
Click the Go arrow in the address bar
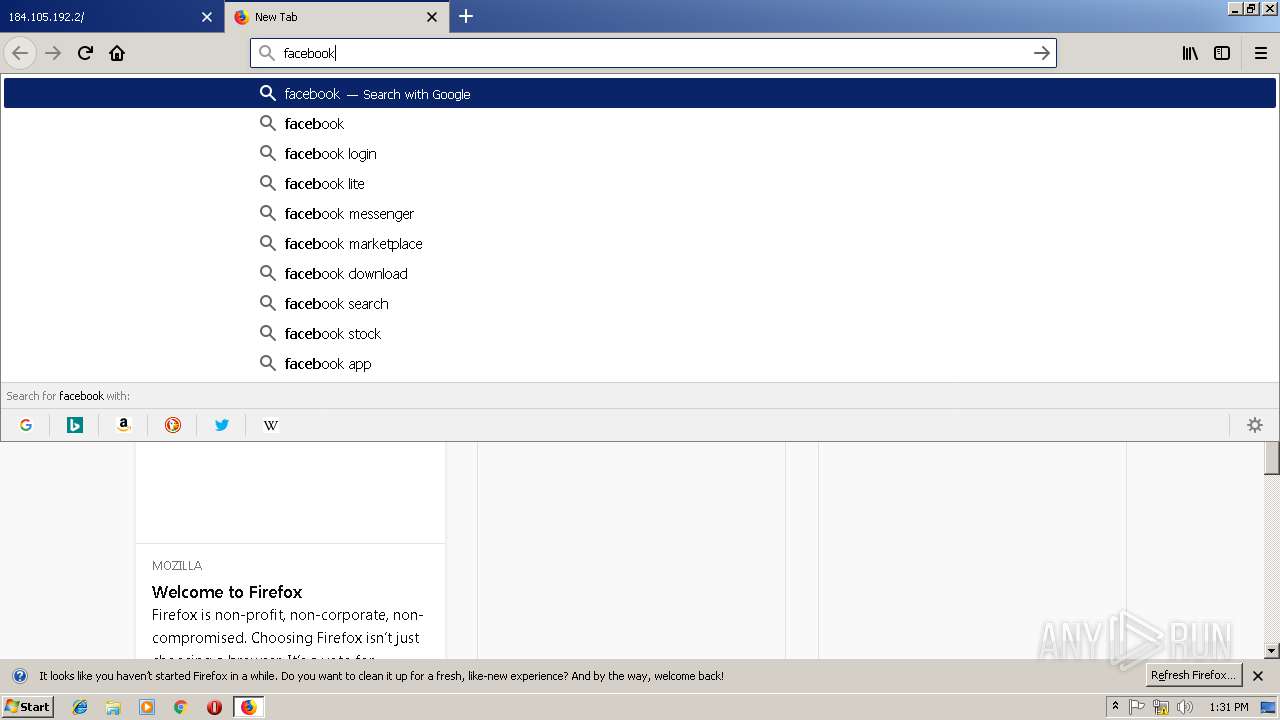1041,53
